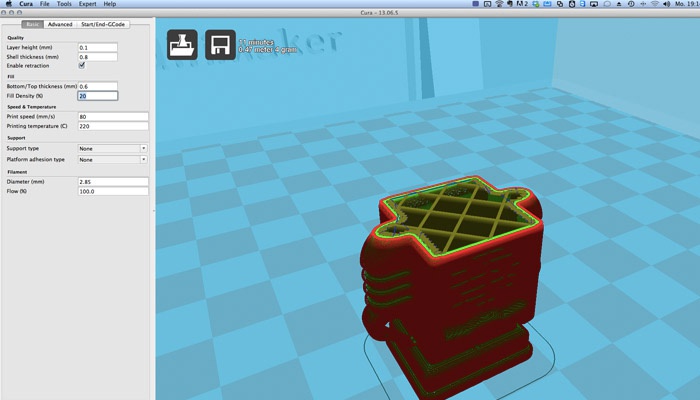
Task: Click the Layer height input field
Action: coord(98,47)
